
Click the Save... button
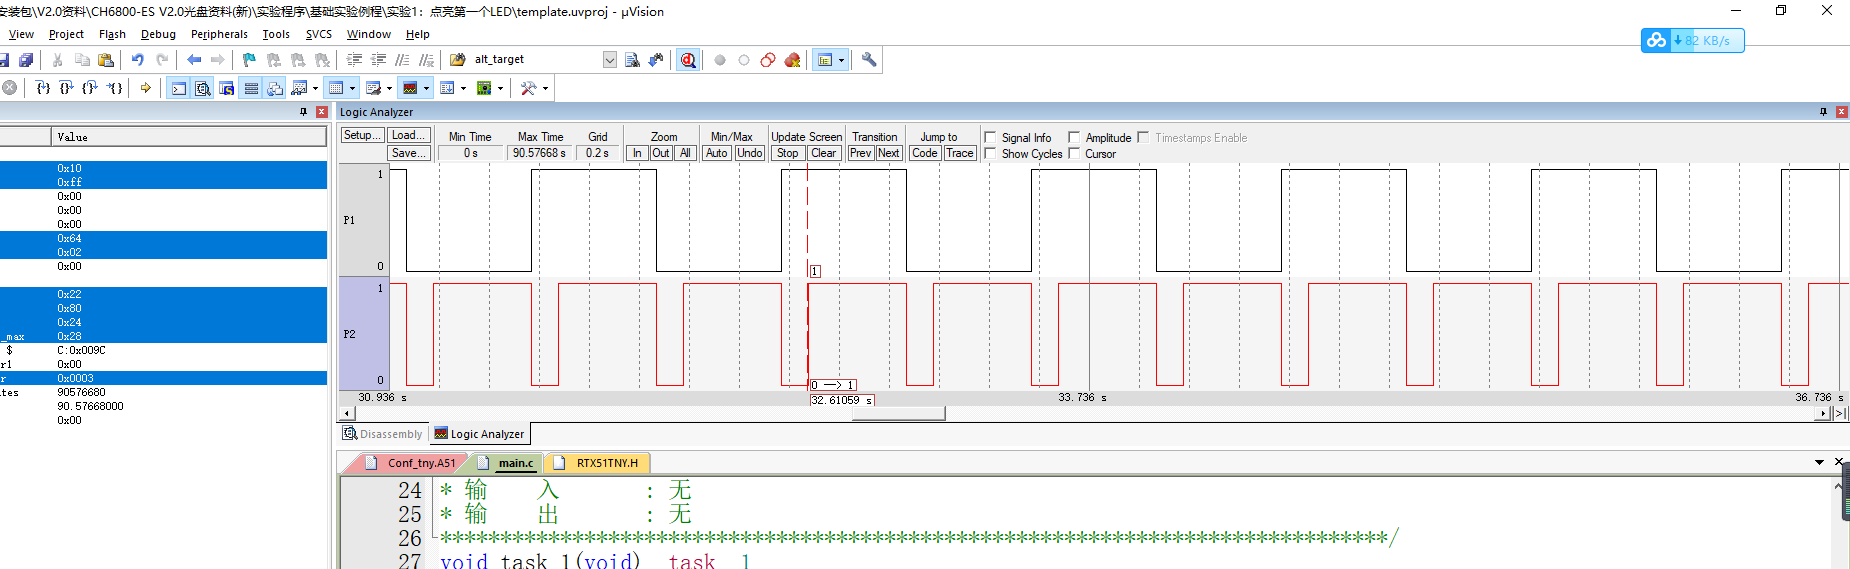tap(409, 153)
